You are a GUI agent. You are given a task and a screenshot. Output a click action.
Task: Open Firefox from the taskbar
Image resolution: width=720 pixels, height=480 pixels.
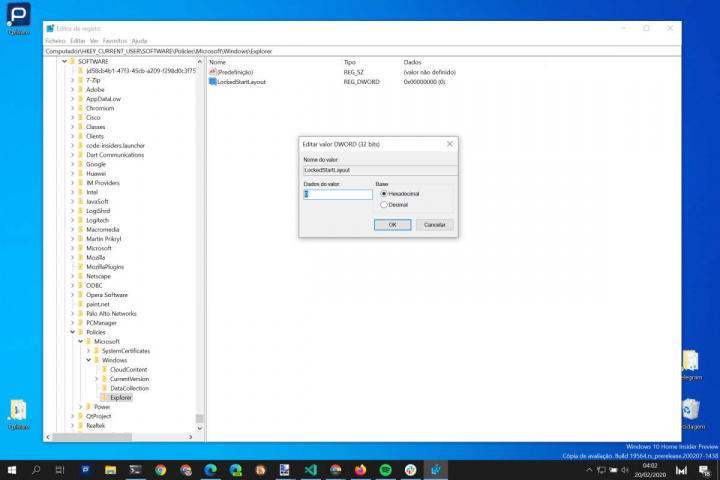360,469
